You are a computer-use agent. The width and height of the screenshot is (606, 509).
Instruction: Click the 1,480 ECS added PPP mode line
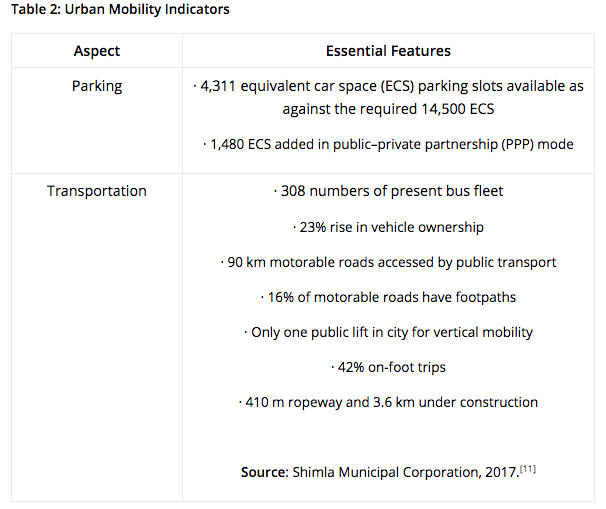tap(388, 144)
